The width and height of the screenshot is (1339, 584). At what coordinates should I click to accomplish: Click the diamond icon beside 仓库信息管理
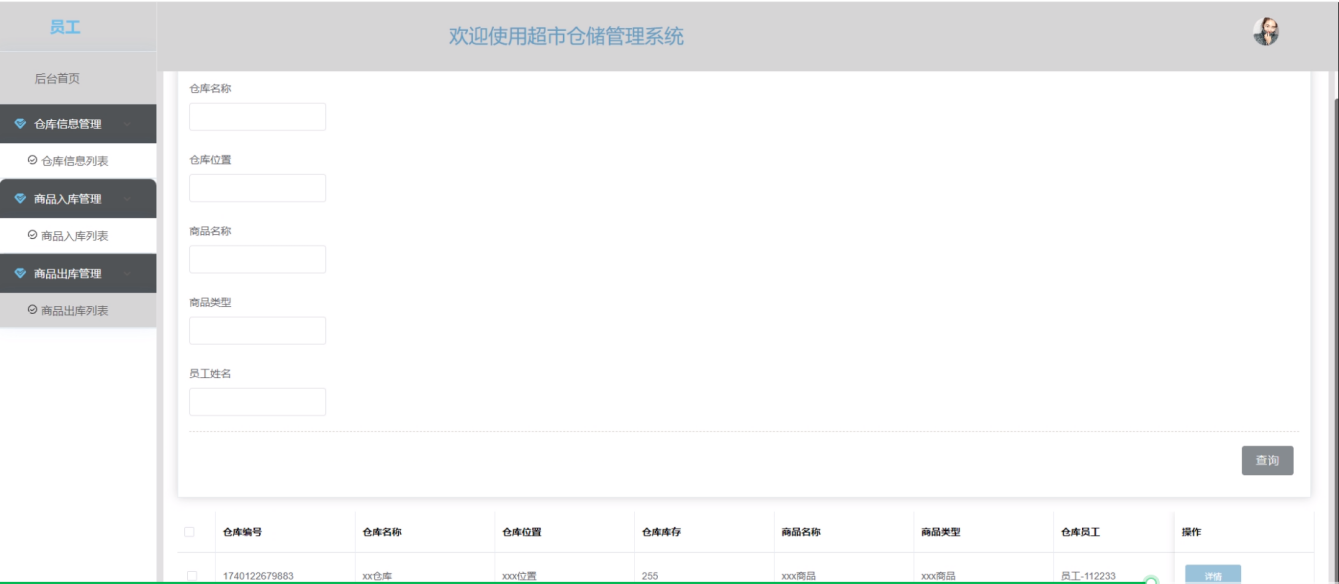(21, 124)
